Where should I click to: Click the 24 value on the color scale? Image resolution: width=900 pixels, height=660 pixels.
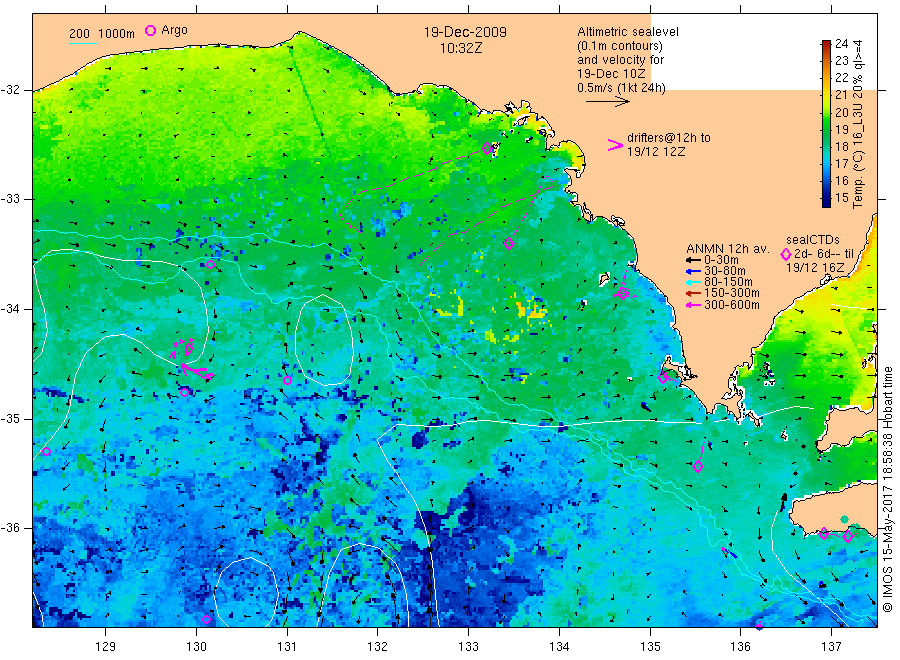(841, 44)
